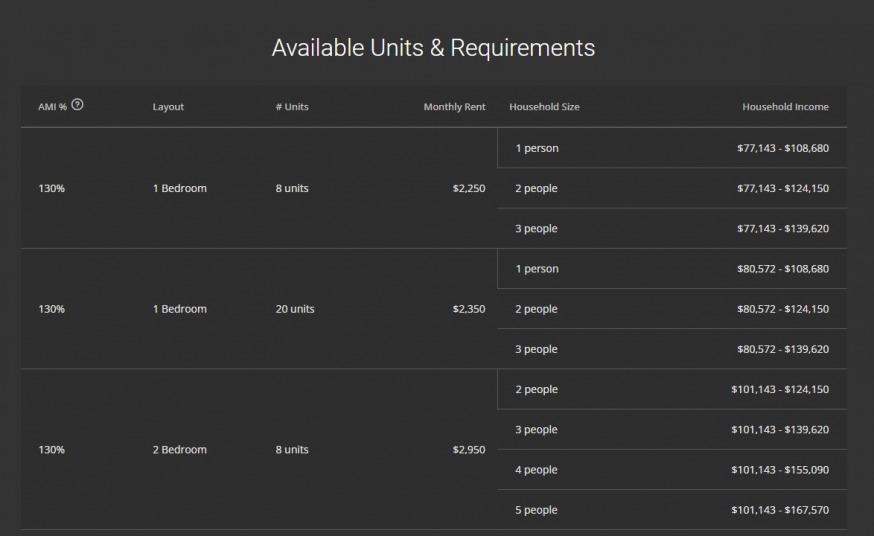Click income range $101,143 - $167,570

[779, 510]
